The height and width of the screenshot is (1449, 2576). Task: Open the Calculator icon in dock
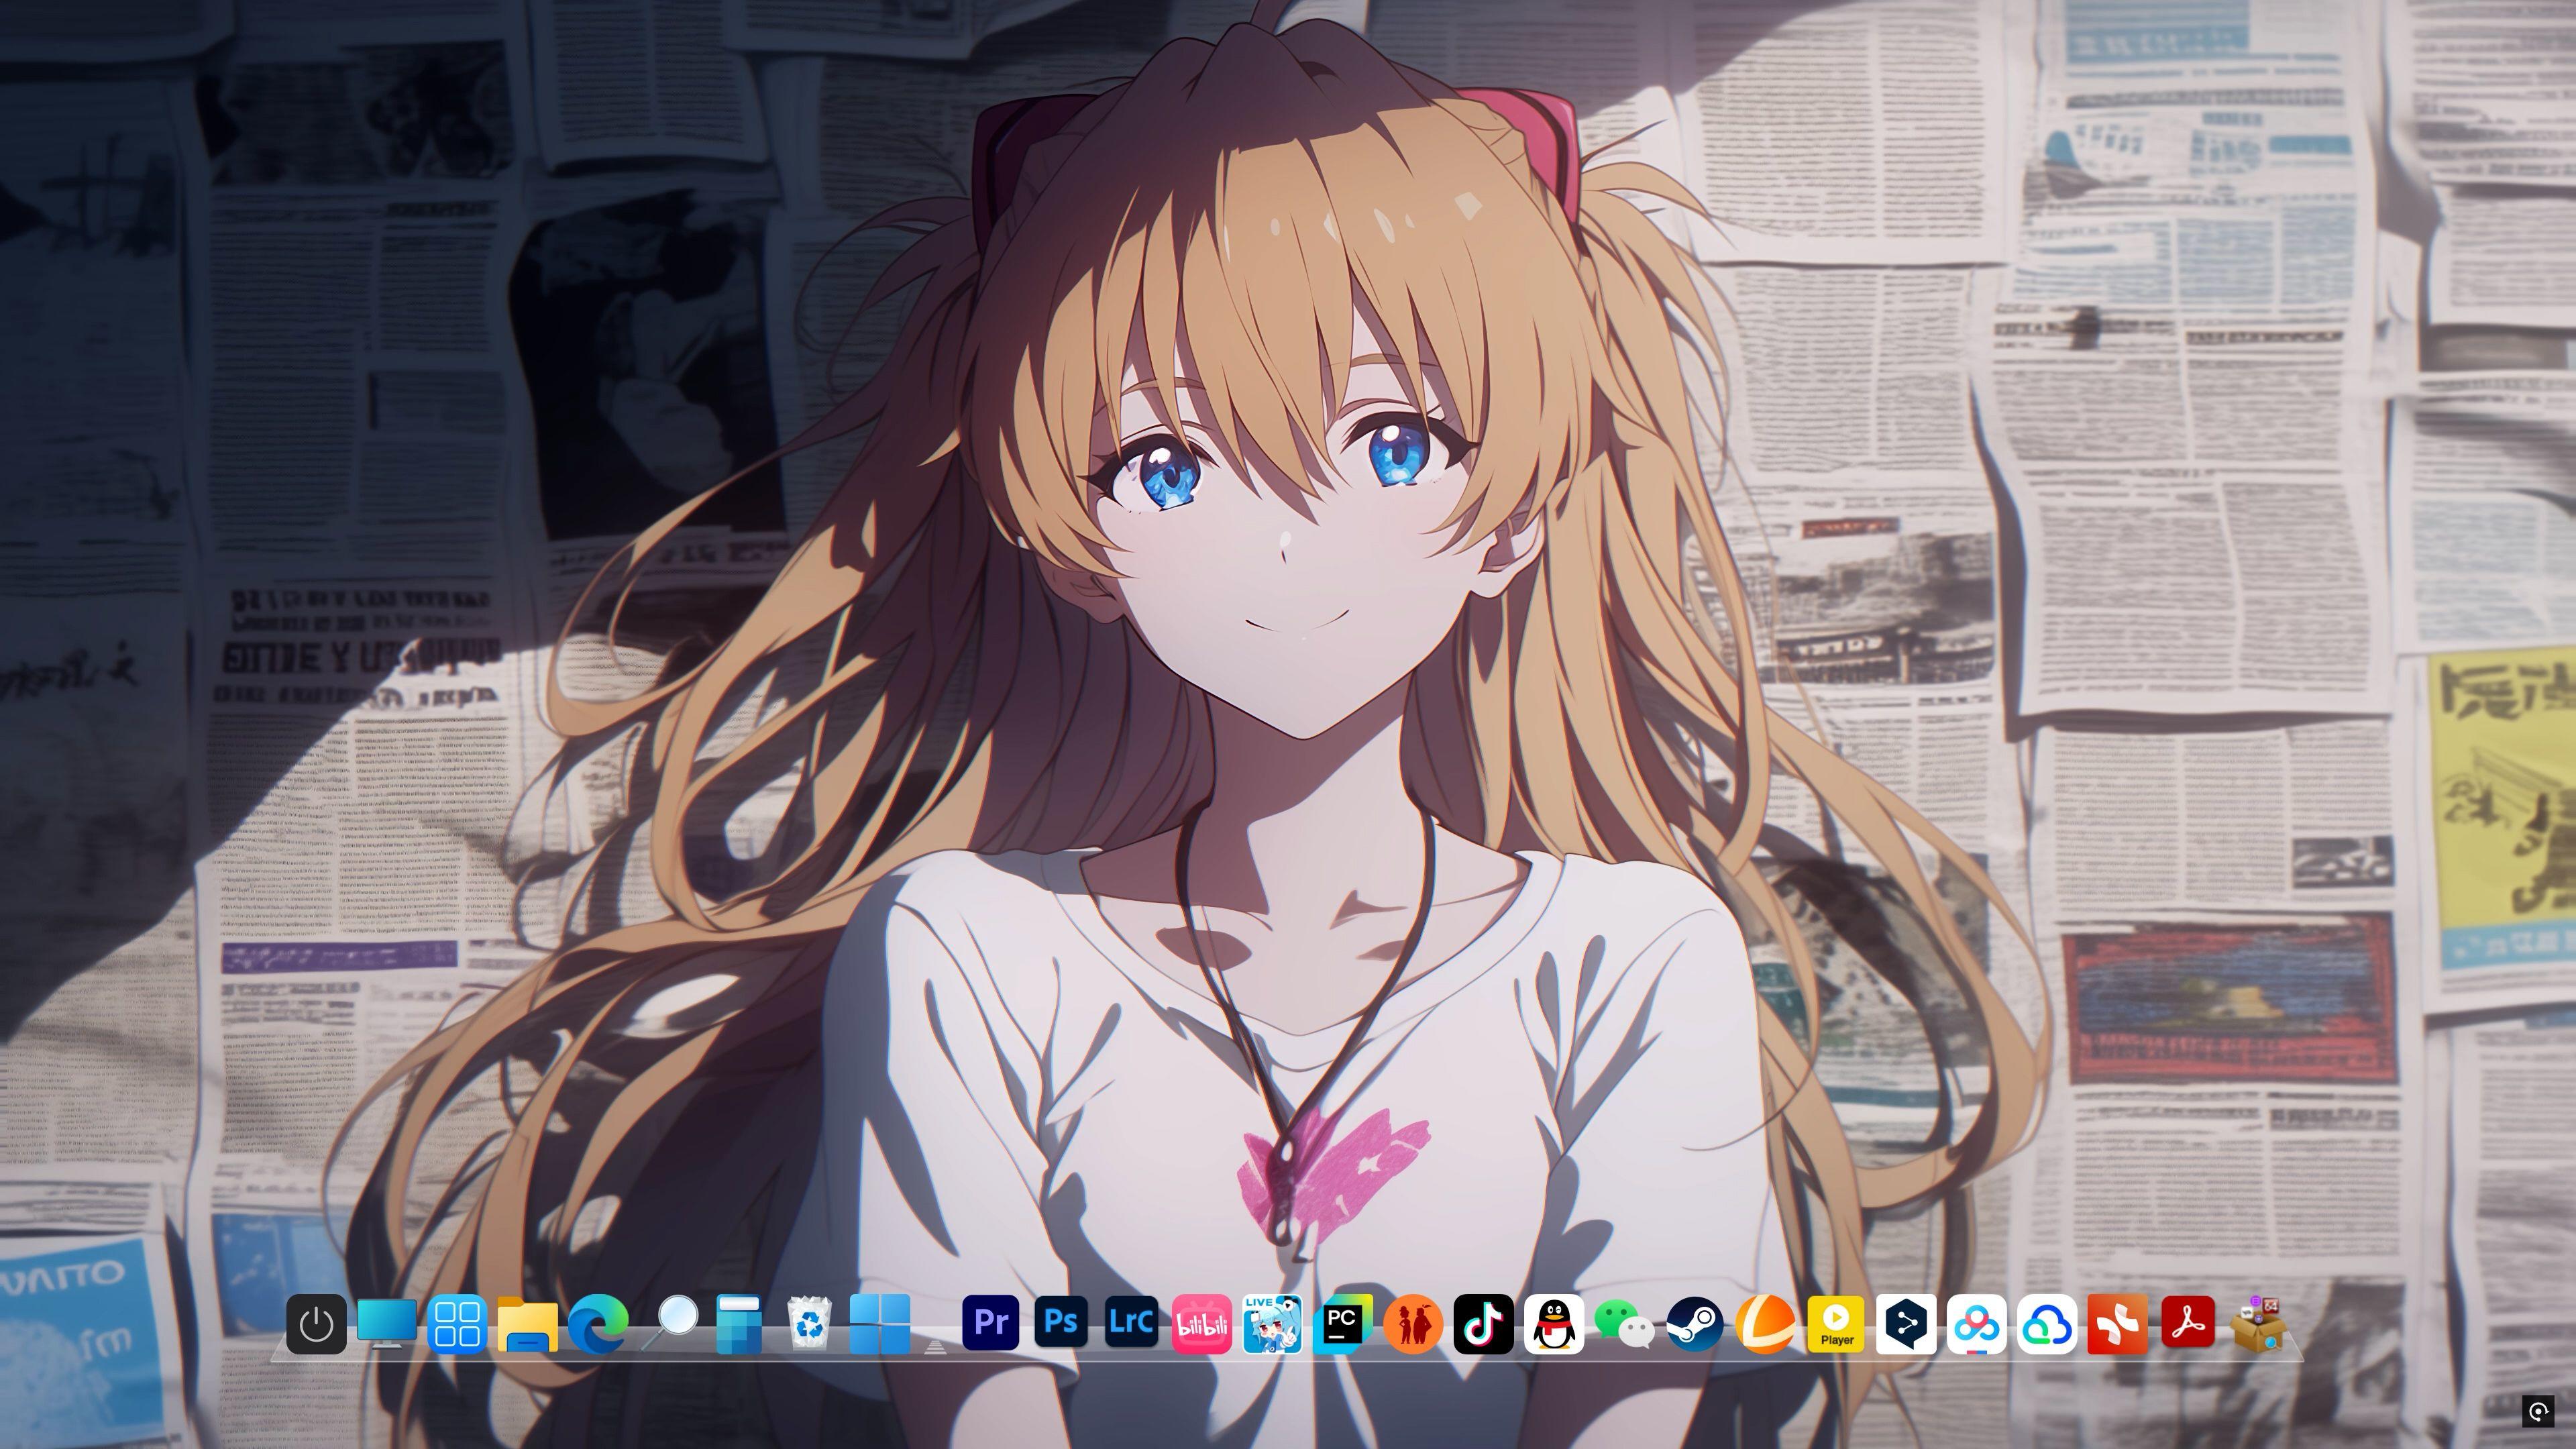tap(739, 1325)
